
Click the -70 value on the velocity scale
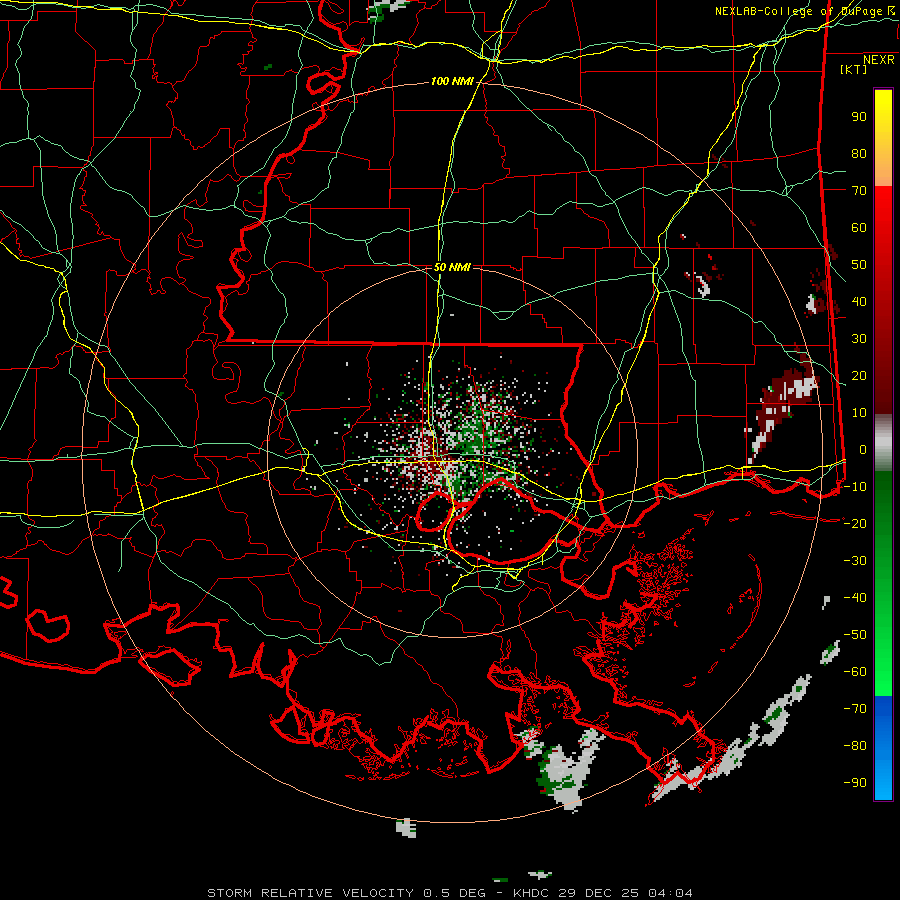tap(855, 709)
